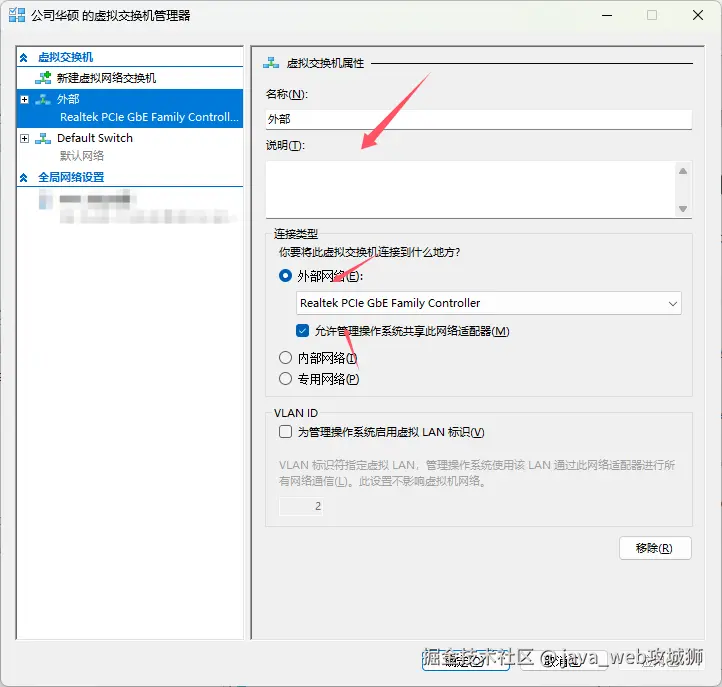Expand the 外部 switch tree node
This screenshot has width=722, height=687.
[x=24, y=99]
